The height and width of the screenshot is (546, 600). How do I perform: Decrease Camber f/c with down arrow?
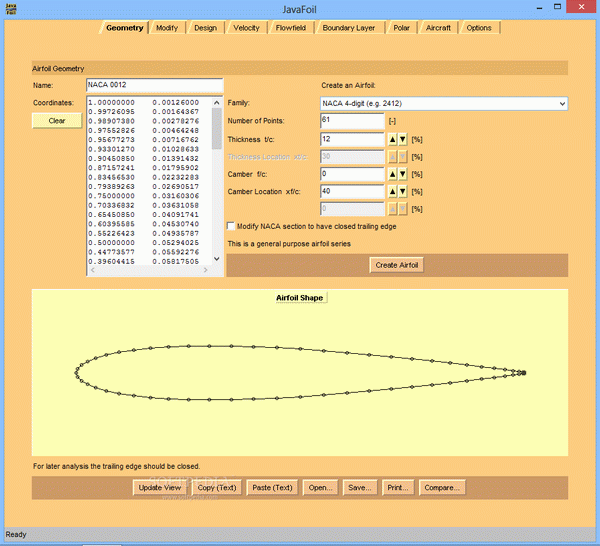(403, 174)
